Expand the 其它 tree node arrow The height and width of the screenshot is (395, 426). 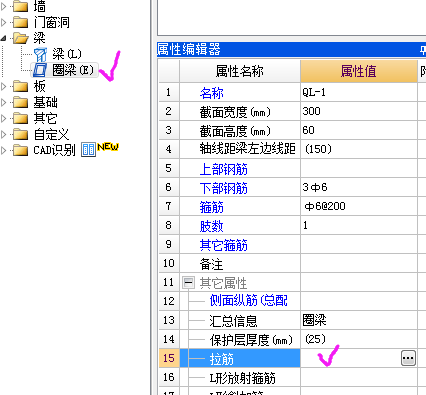pos(3,118)
